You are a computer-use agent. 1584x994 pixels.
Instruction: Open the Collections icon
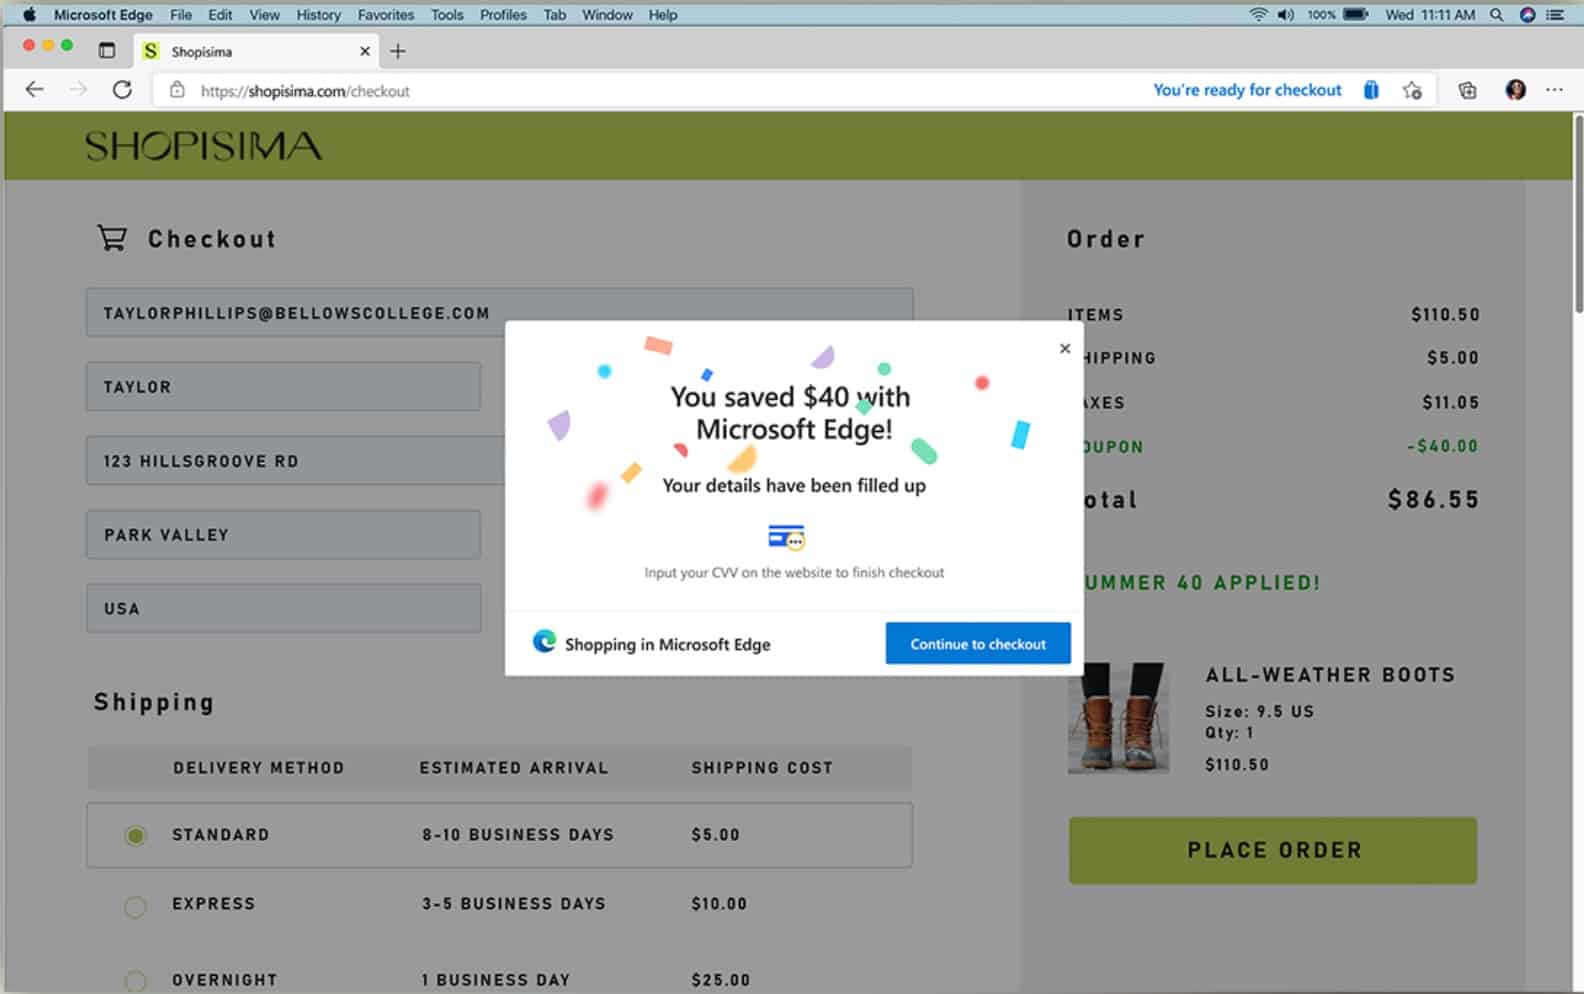click(1467, 90)
